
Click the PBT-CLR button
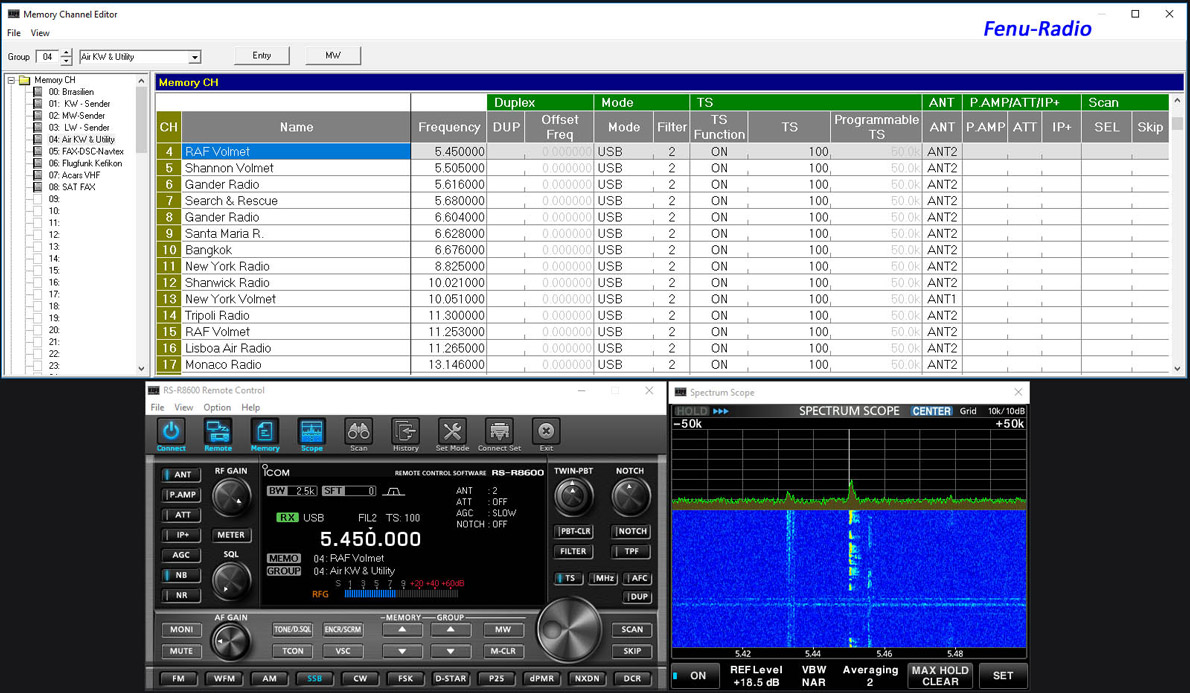574,531
